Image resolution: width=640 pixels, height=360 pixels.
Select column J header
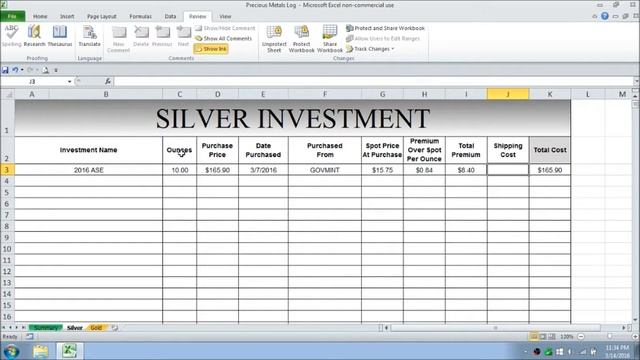tap(508, 94)
